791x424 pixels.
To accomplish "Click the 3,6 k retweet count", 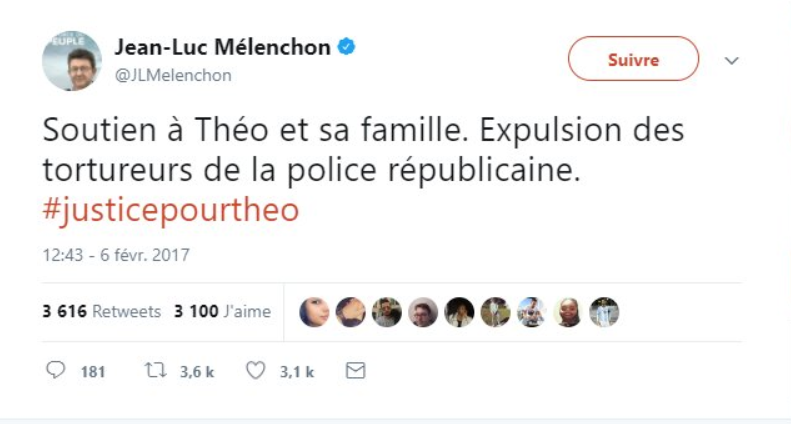I will pyautogui.click(x=197, y=372).
